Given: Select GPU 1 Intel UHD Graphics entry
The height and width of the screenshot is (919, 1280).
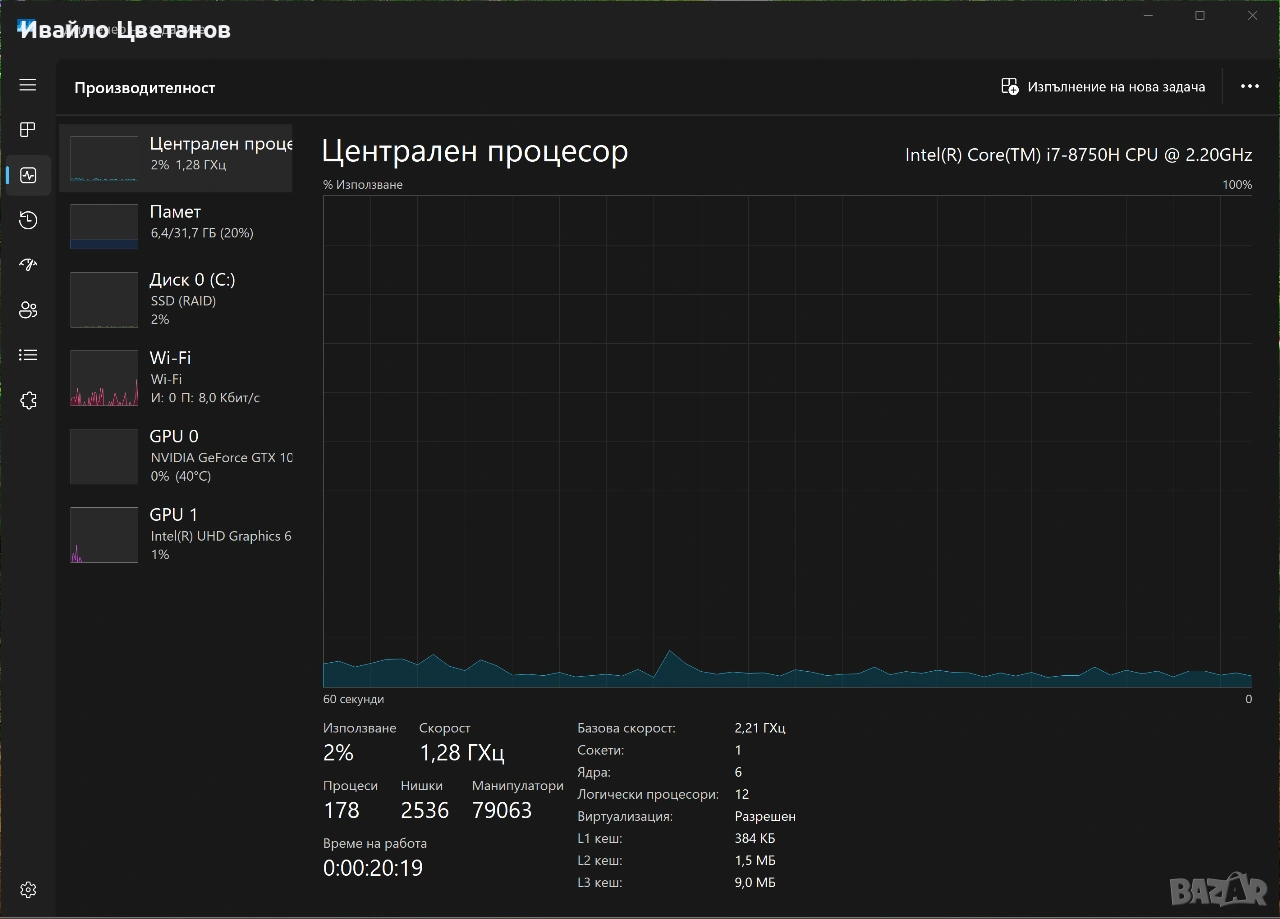Looking at the screenshot, I should pos(176,534).
